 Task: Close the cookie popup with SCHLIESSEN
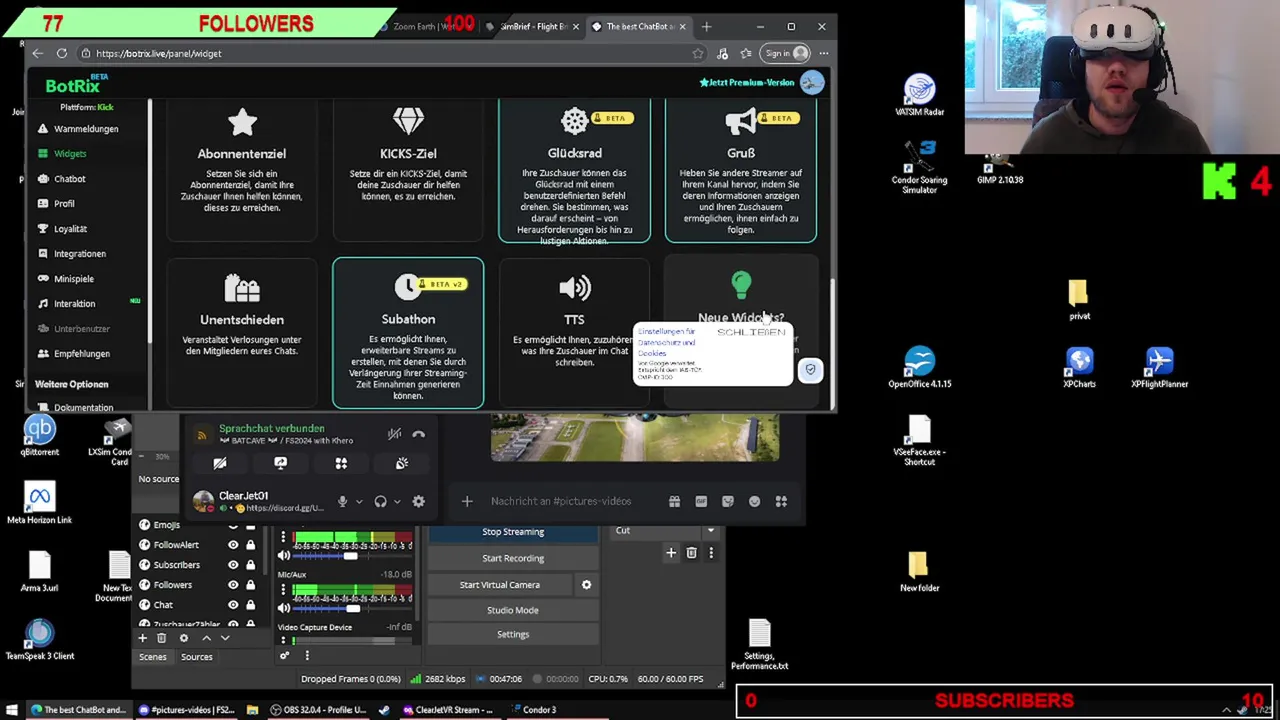(x=751, y=332)
